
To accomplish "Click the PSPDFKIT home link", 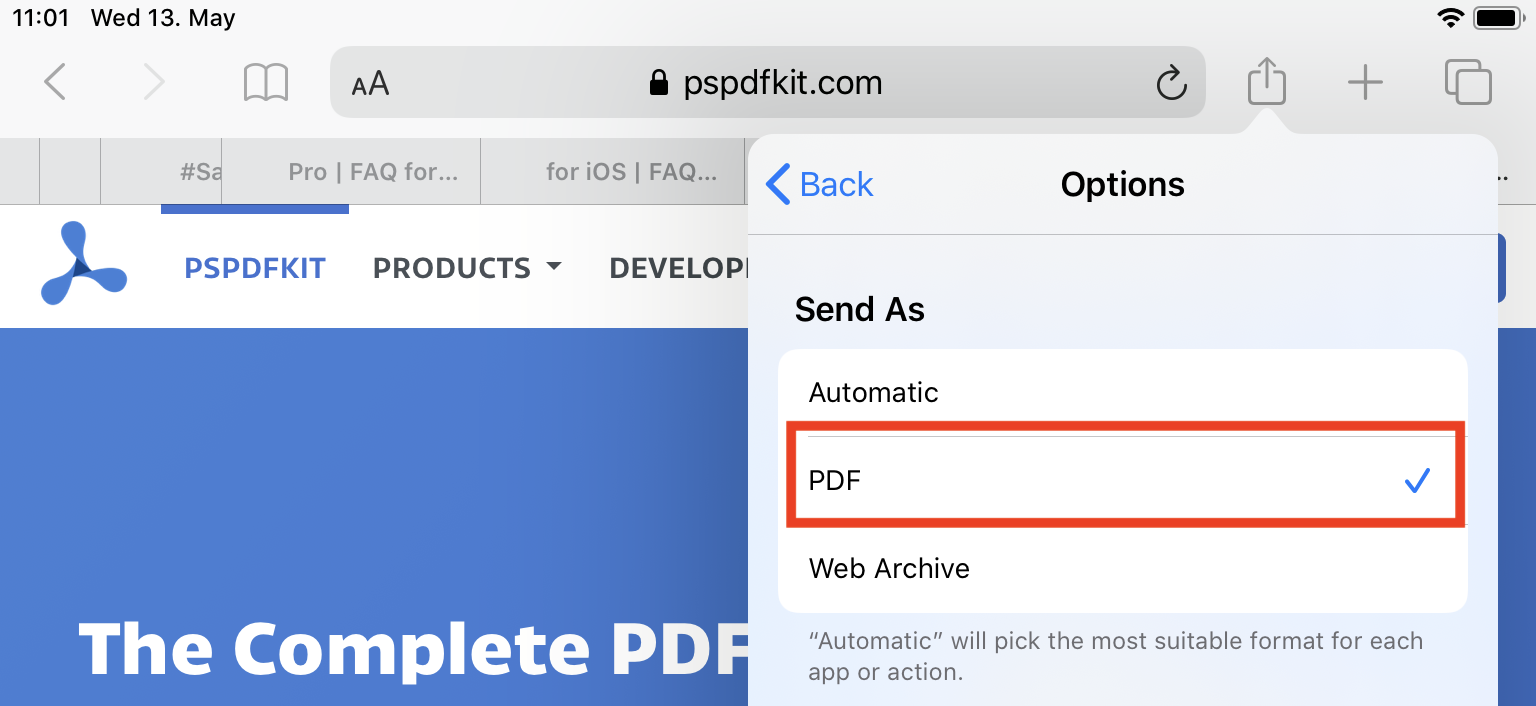I will point(255,268).
